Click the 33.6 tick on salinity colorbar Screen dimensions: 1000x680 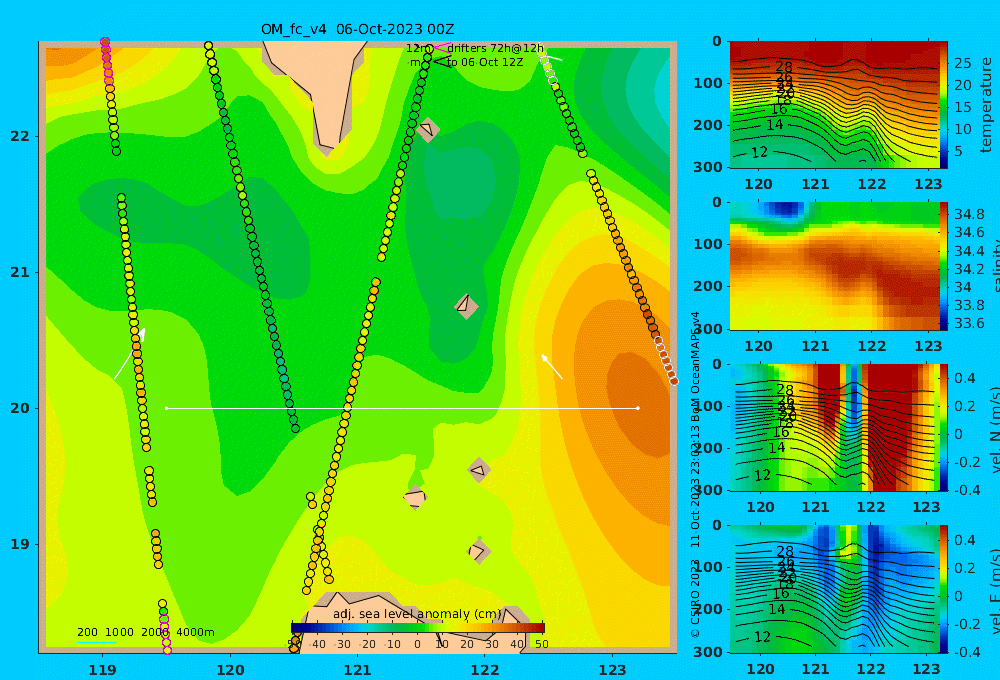(969, 323)
